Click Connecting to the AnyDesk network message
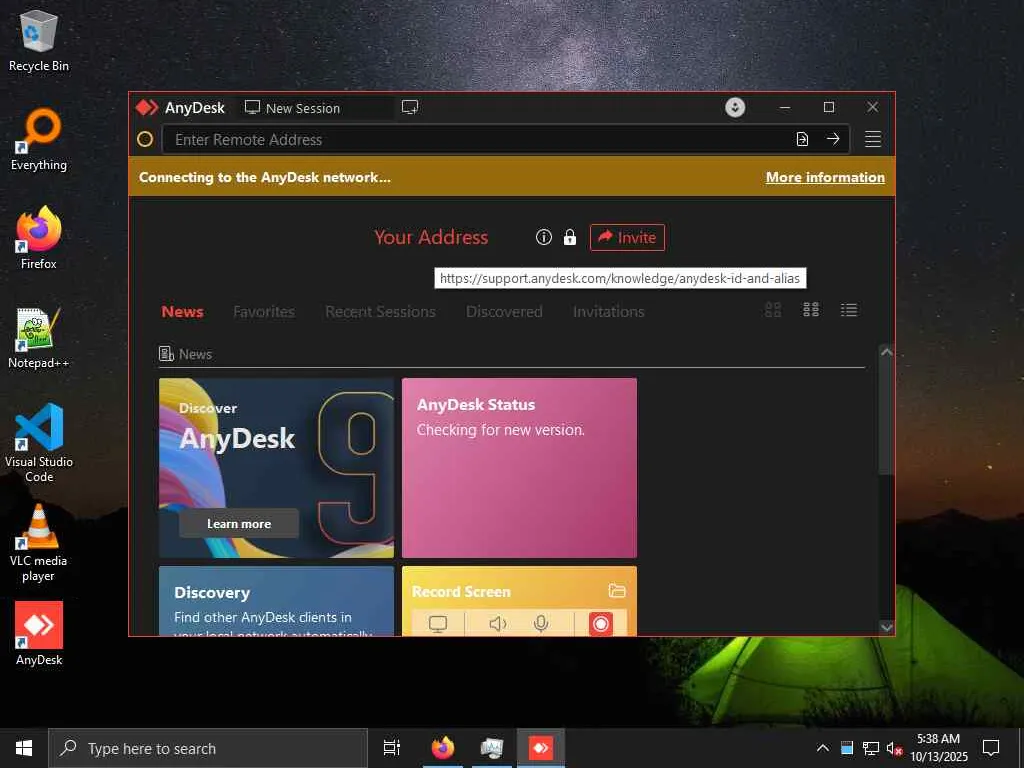 (x=264, y=177)
